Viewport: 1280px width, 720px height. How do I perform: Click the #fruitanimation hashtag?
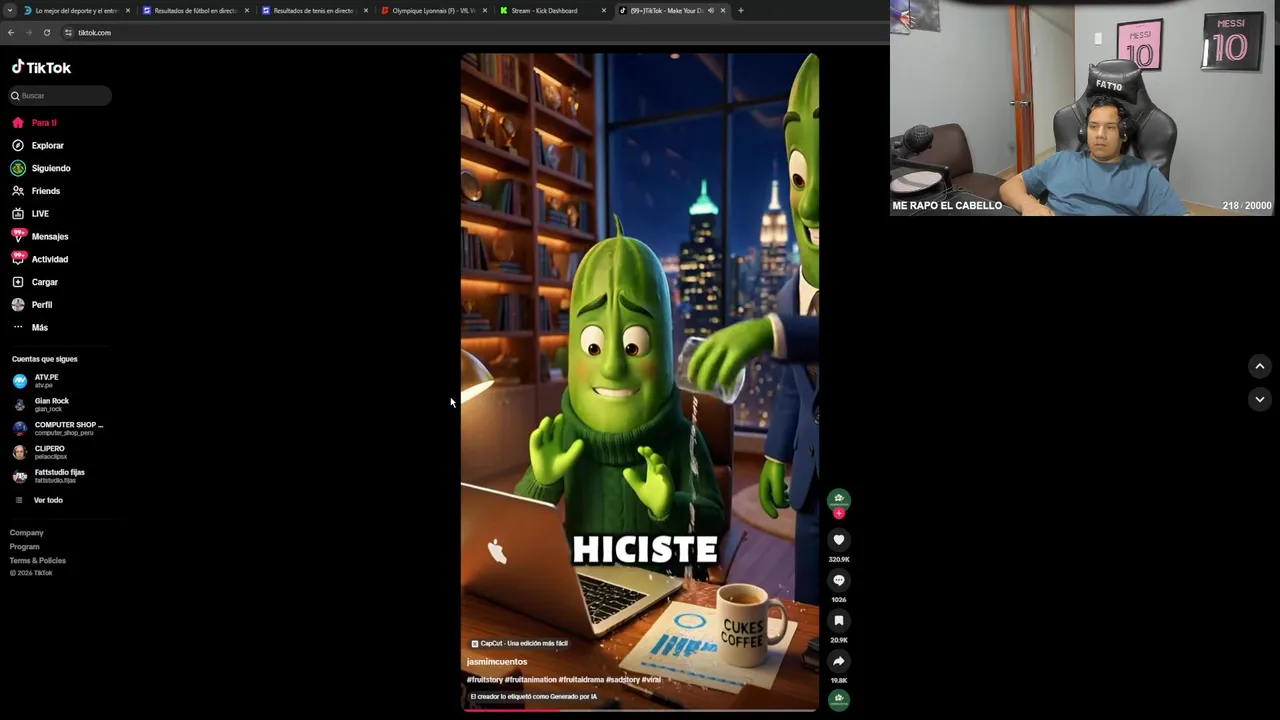click(530, 680)
